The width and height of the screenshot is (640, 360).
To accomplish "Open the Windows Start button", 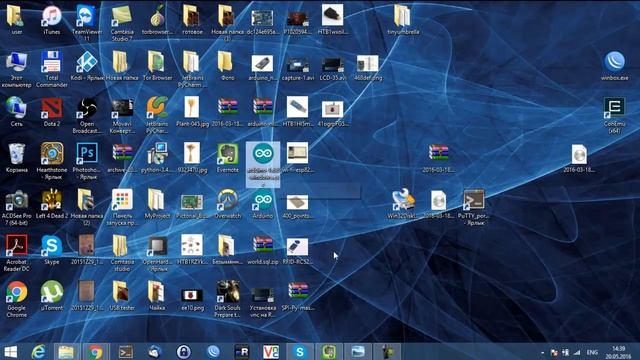I will pyautogui.click(x=11, y=352).
